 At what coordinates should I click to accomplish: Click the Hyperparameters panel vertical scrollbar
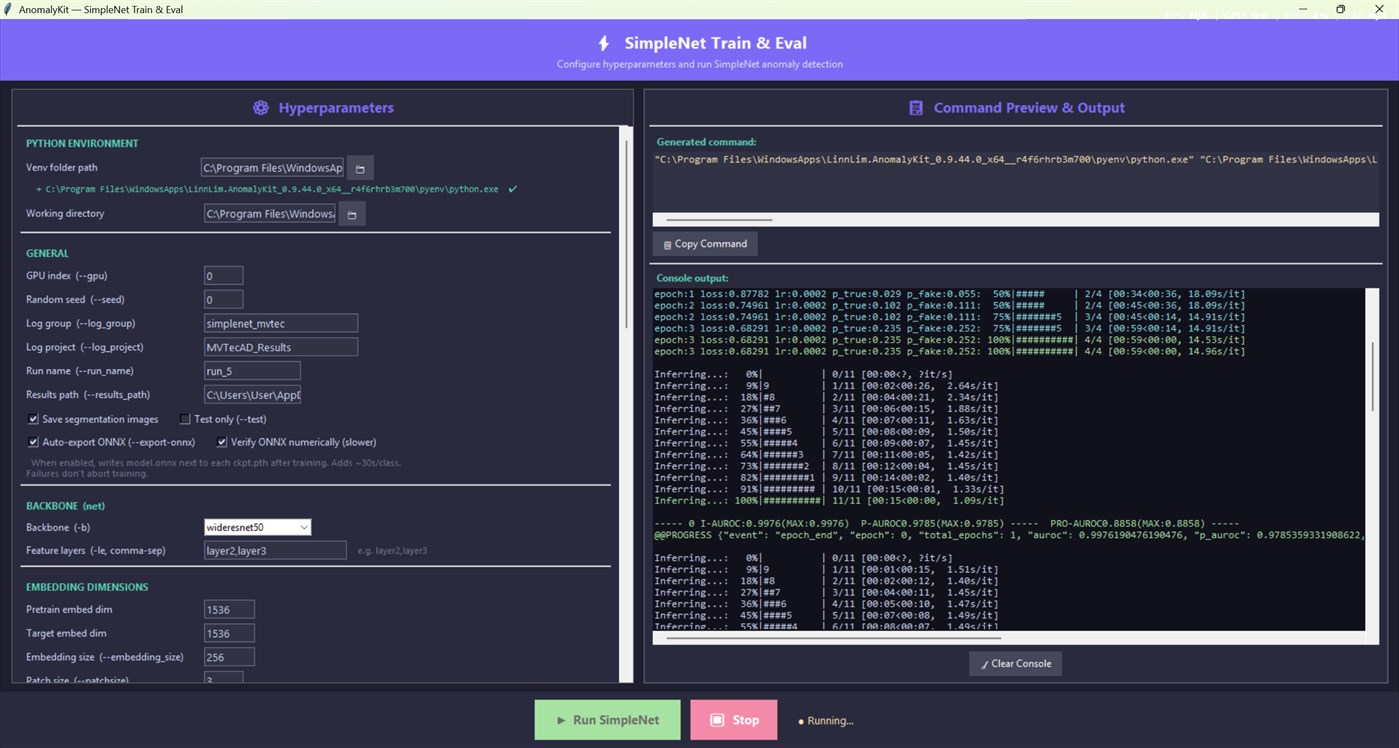[x=627, y=235]
